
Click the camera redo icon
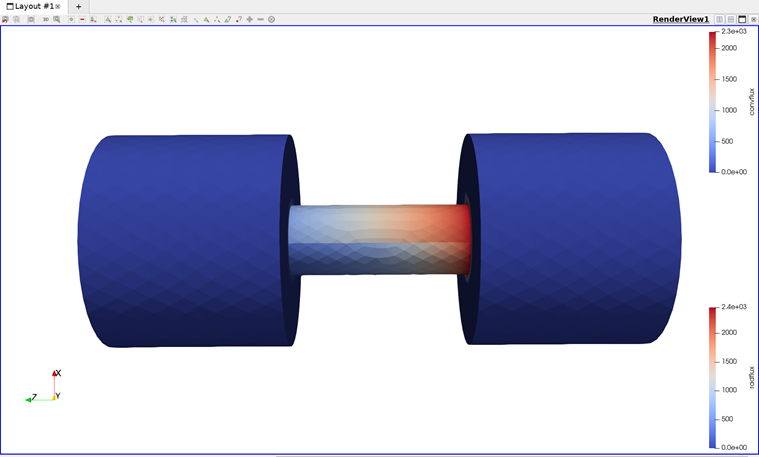point(17,19)
